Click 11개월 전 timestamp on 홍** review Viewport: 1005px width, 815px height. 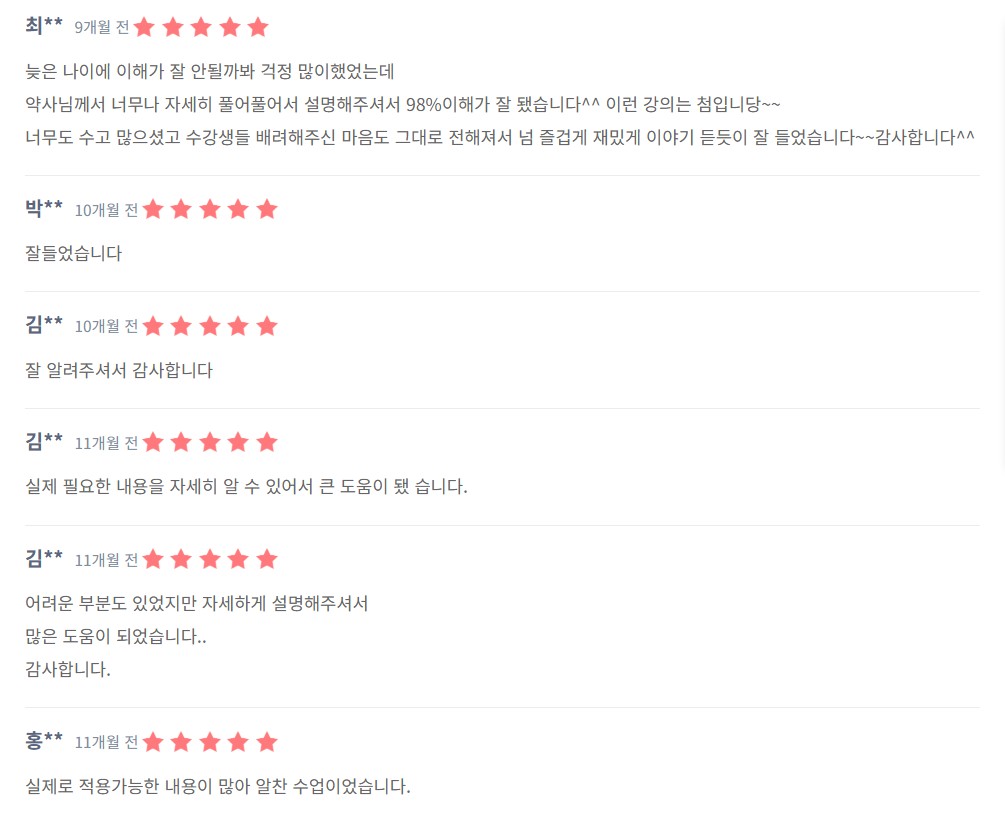106,742
